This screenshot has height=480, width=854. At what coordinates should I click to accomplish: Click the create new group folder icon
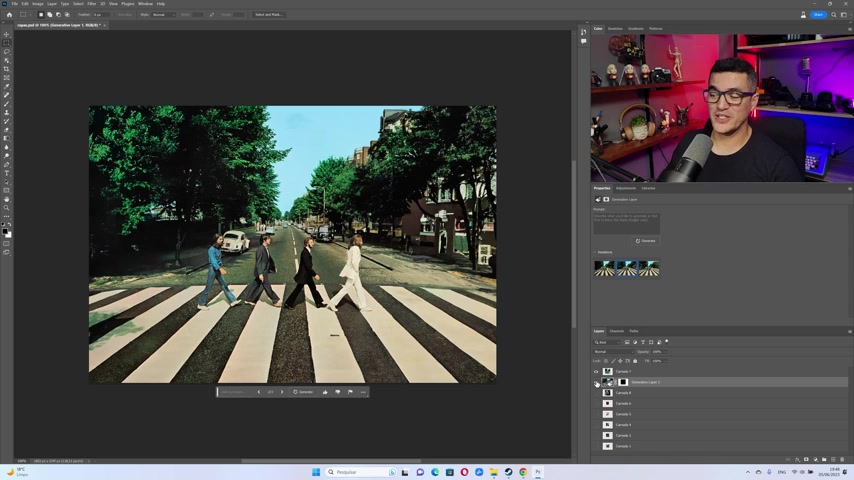pyautogui.click(x=824, y=459)
